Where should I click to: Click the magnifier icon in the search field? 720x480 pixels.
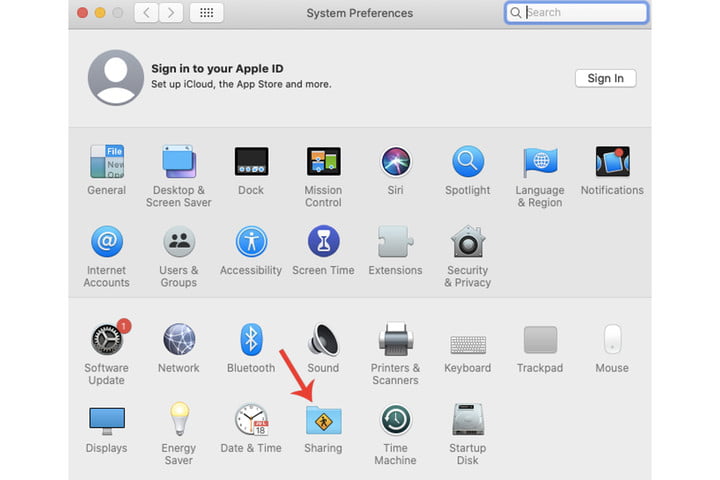click(x=516, y=12)
